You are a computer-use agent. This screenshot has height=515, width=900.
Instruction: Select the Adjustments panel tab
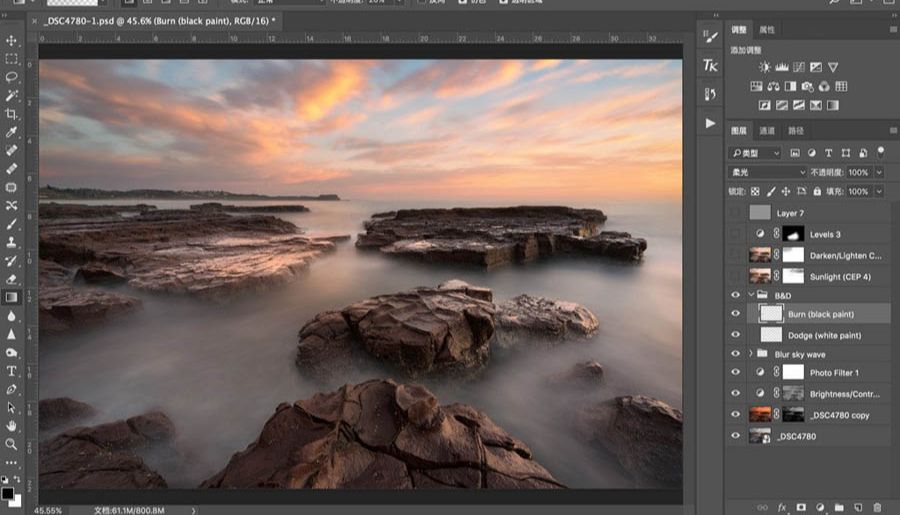pyautogui.click(x=739, y=30)
